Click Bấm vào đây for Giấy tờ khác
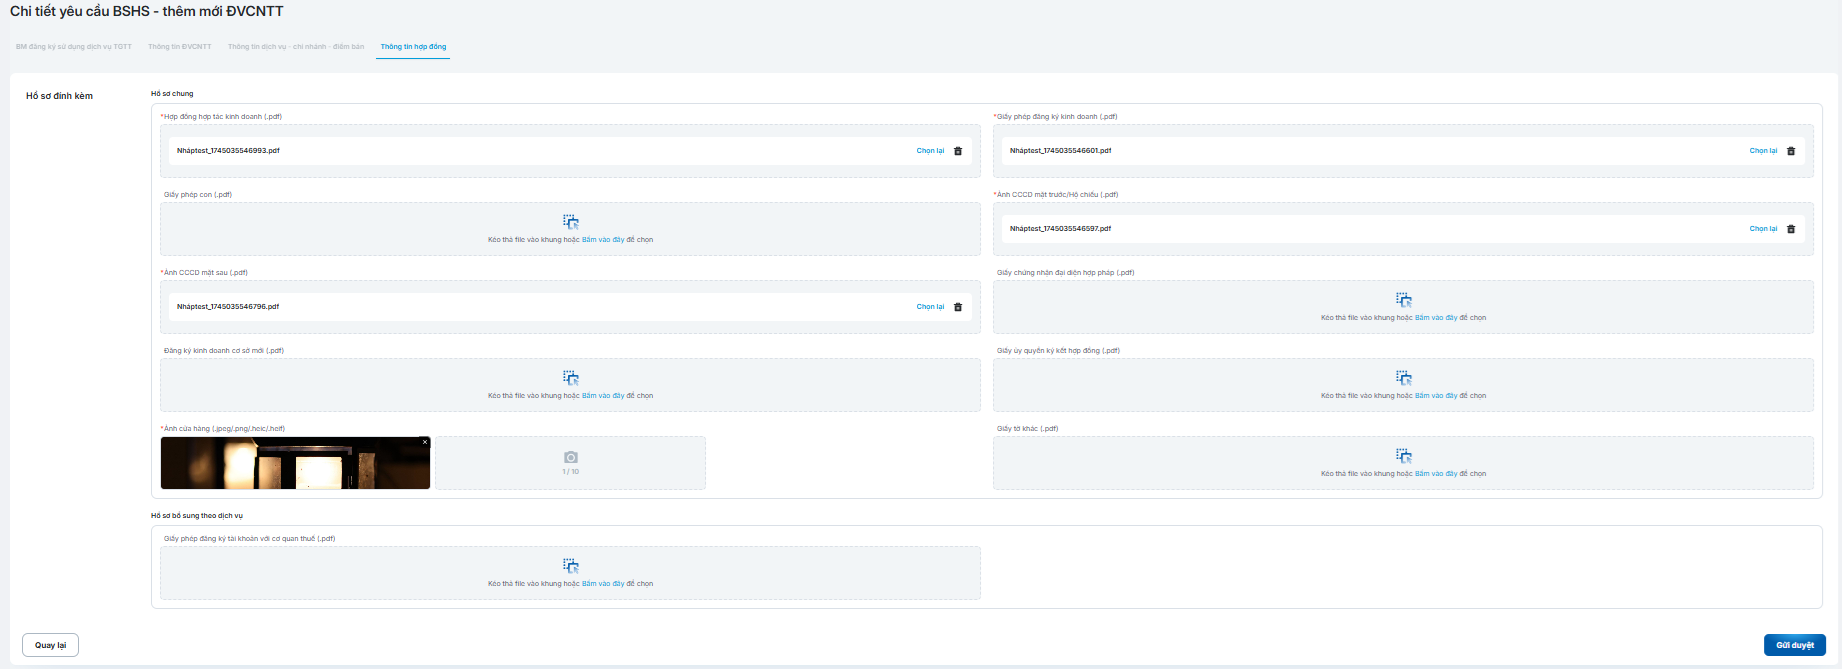 click(1436, 474)
